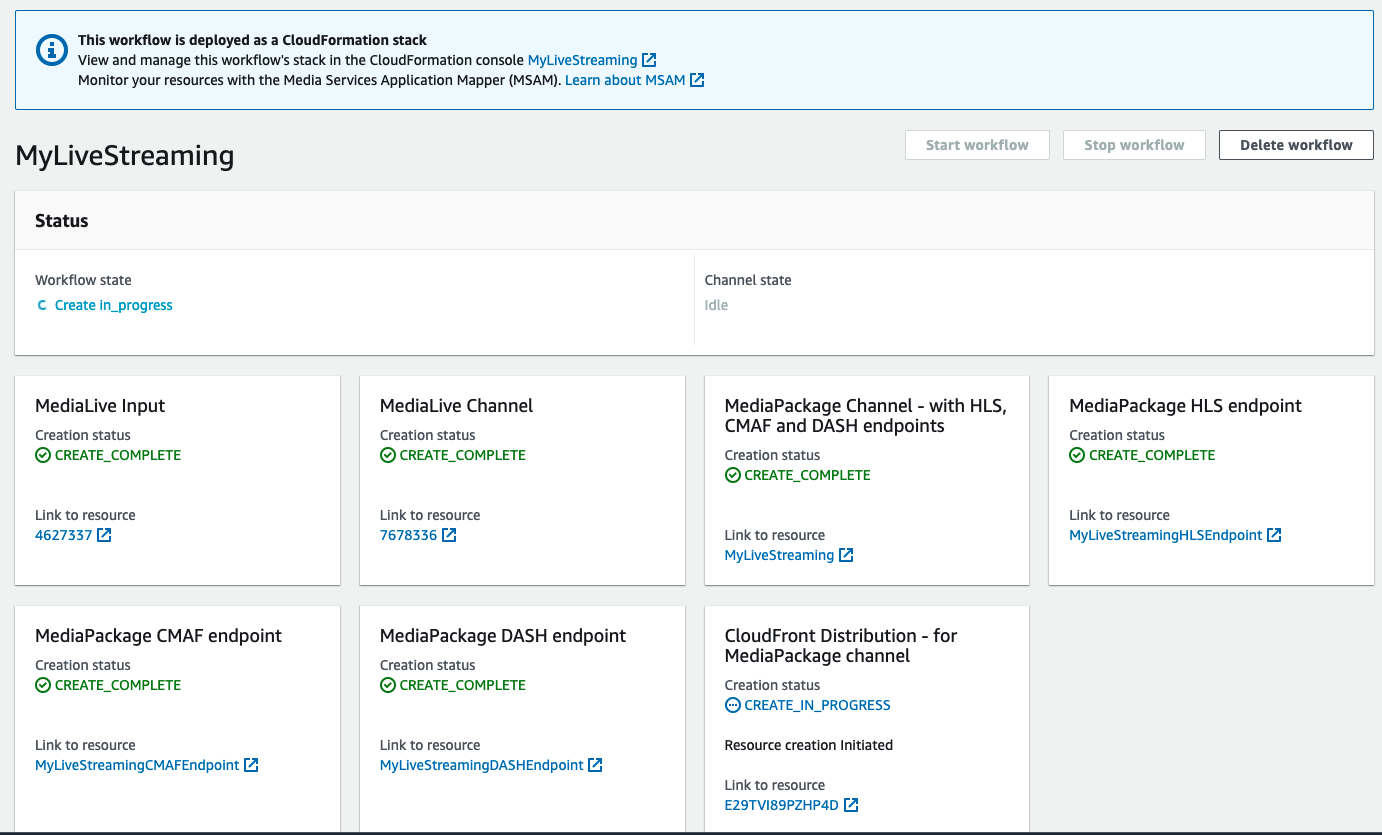Click CREATE_COMPLETE text under MediaPackage CMAF endpoint
This screenshot has width=1382, height=835.
point(118,685)
